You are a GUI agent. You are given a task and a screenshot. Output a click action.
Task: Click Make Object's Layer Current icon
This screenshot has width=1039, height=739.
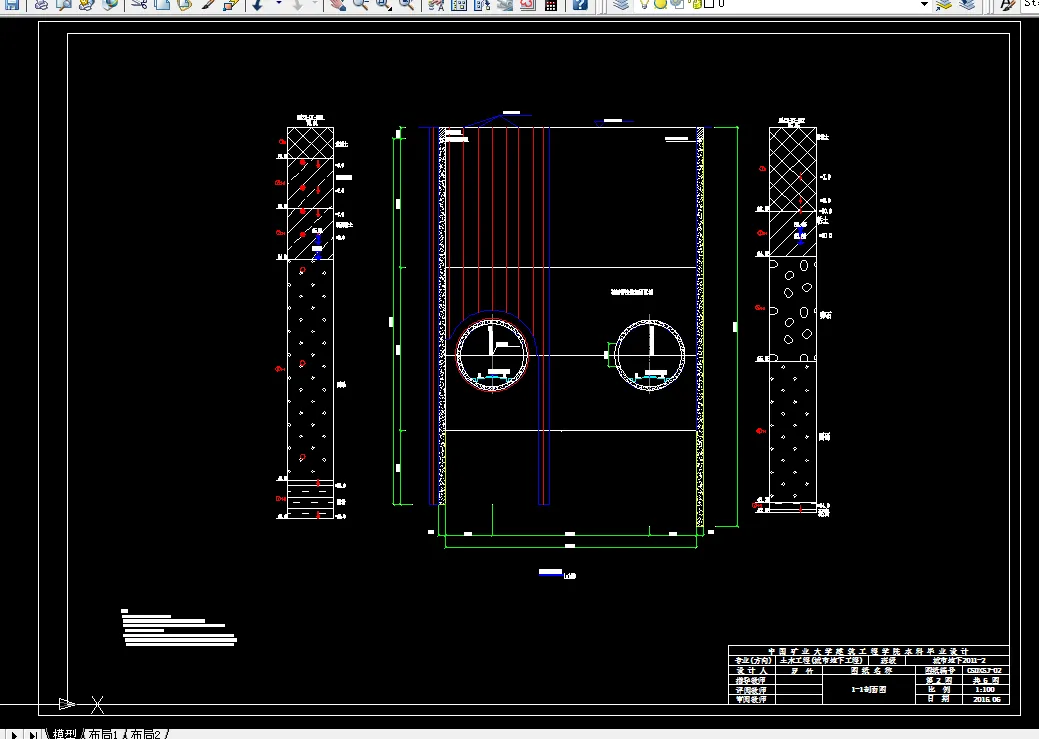tap(944, 5)
